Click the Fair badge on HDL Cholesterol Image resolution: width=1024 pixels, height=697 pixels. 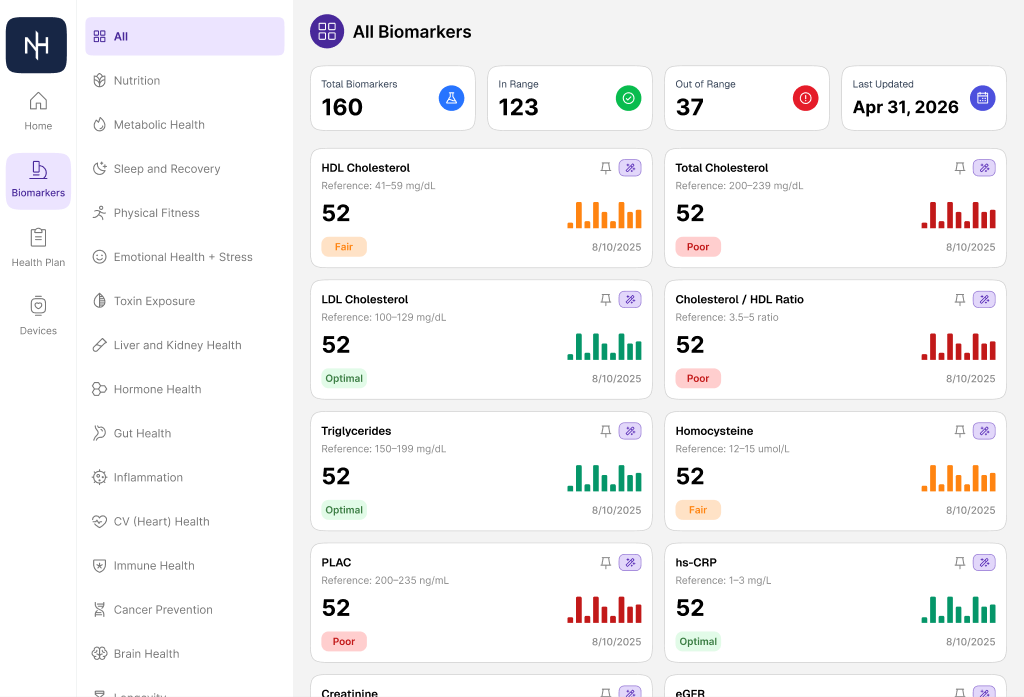[344, 247]
